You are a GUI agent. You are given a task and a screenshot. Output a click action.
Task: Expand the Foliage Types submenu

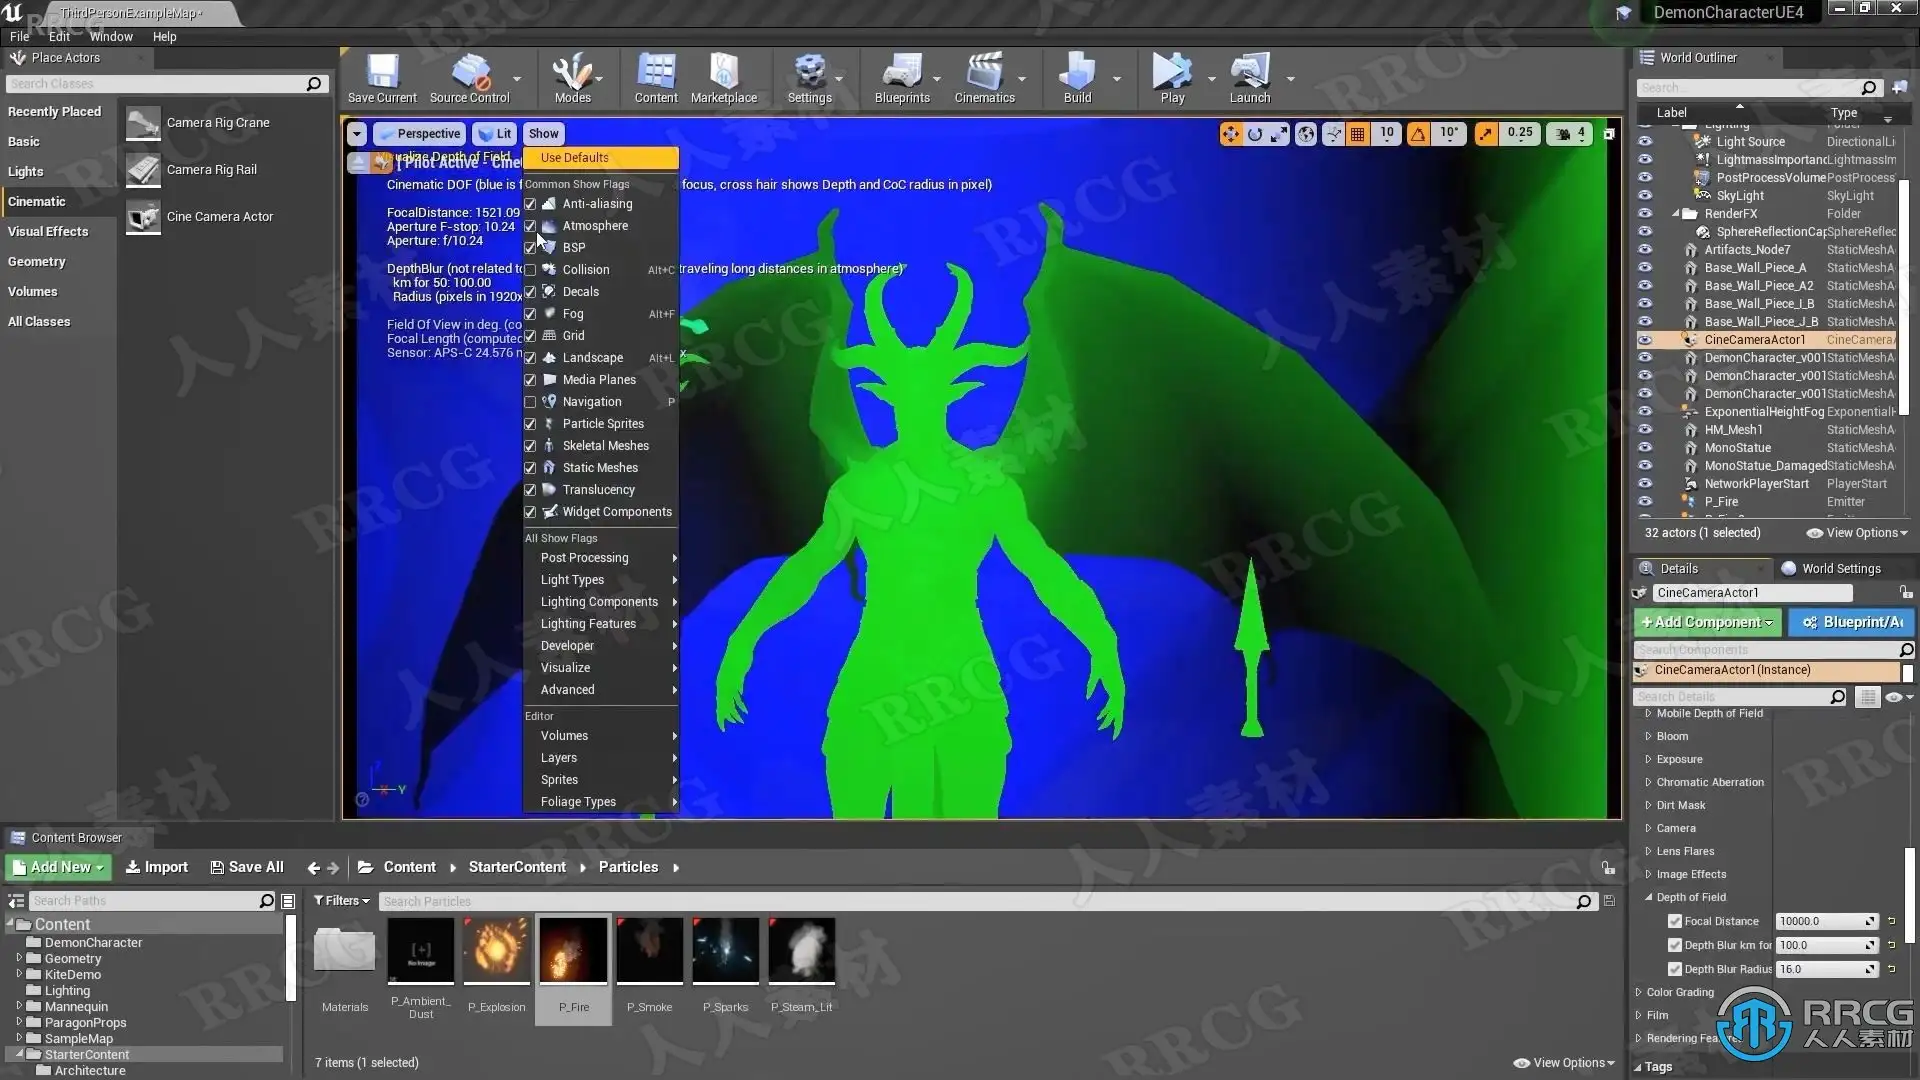click(601, 802)
